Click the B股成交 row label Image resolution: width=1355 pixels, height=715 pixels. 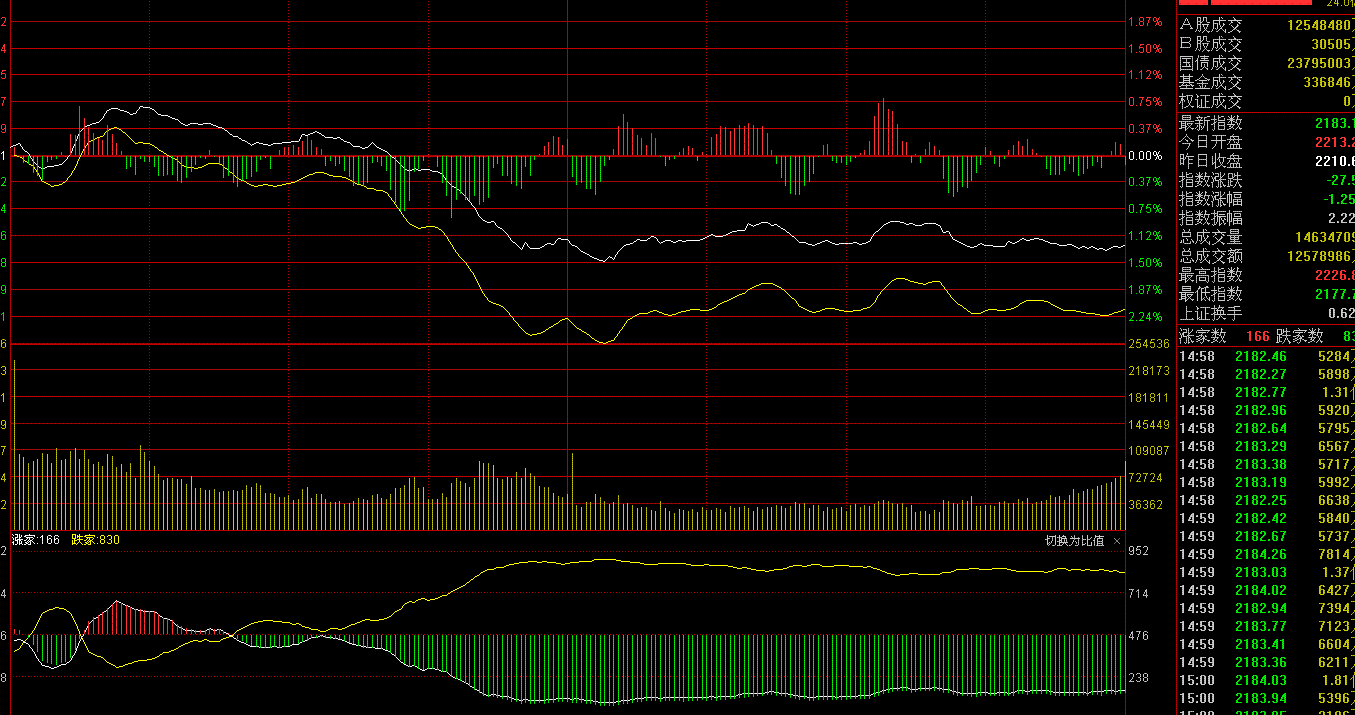(1210, 44)
